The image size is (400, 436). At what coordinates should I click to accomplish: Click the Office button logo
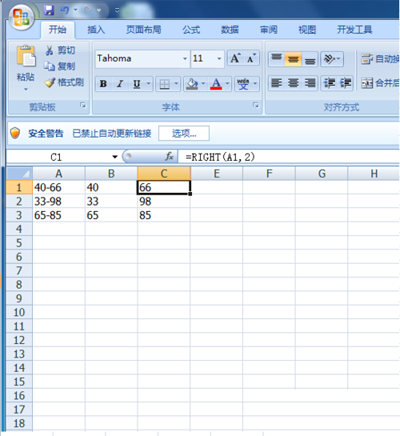pyautogui.click(x=22, y=17)
